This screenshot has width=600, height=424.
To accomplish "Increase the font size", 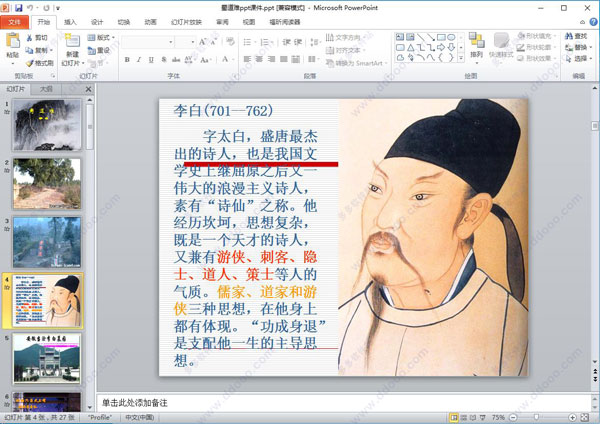I will [202, 42].
